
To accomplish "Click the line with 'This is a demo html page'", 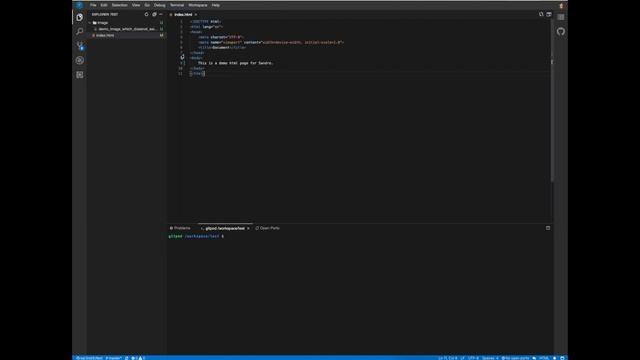I will (x=236, y=63).
